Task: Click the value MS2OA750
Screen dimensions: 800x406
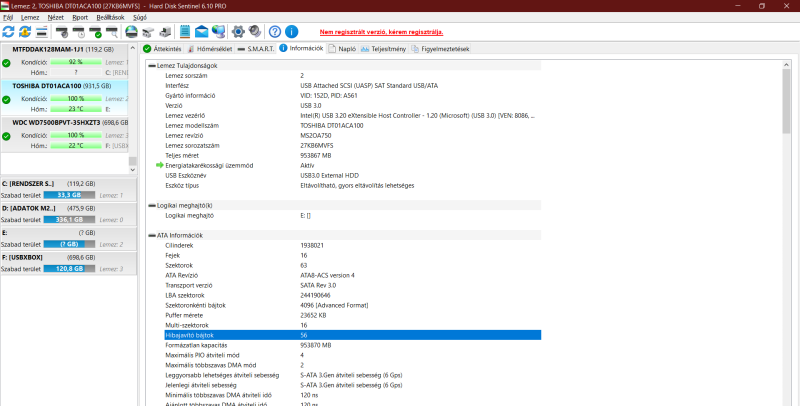Action: tap(316, 136)
